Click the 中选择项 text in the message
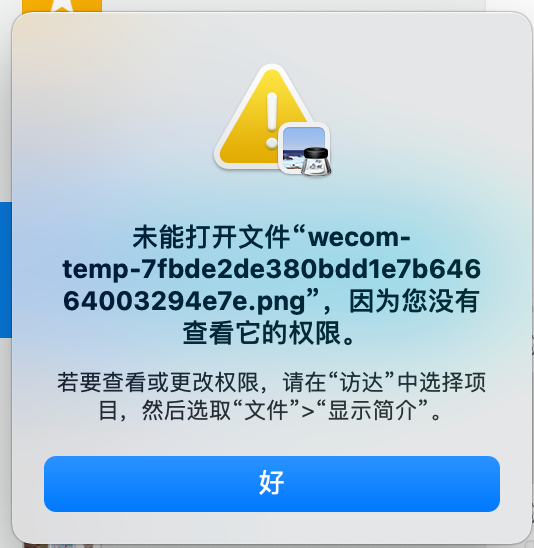This screenshot has height=548, width=534. pyautogui.click(x=441, y=382)
